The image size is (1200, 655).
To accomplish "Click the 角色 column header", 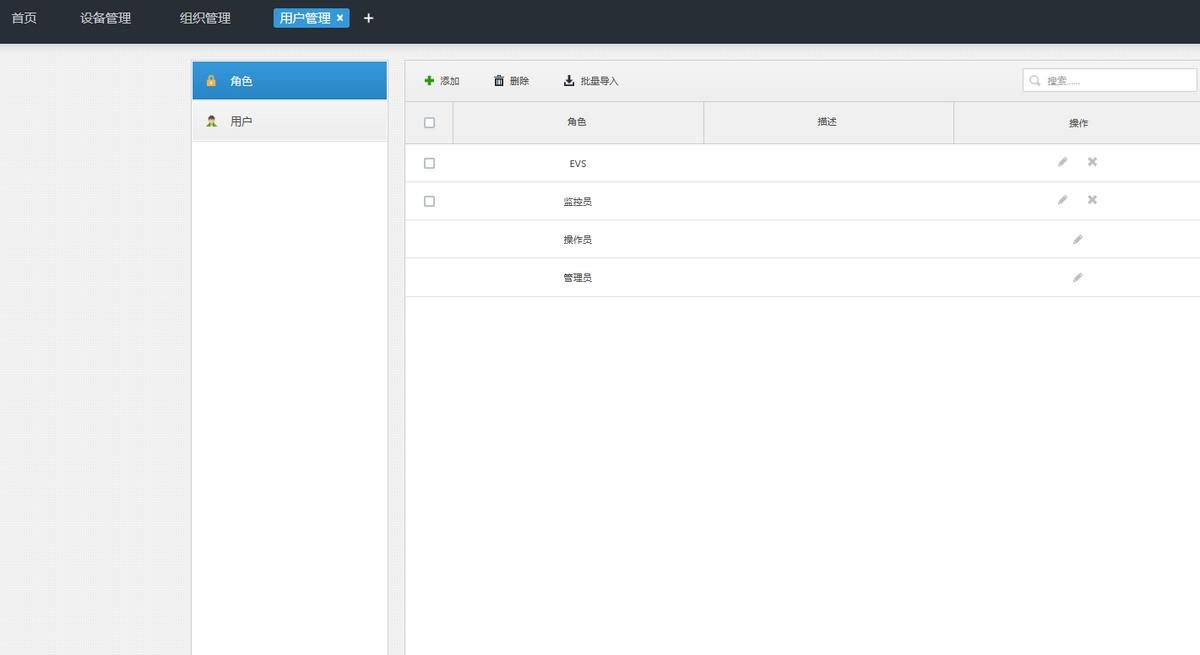I will [577, 122].
